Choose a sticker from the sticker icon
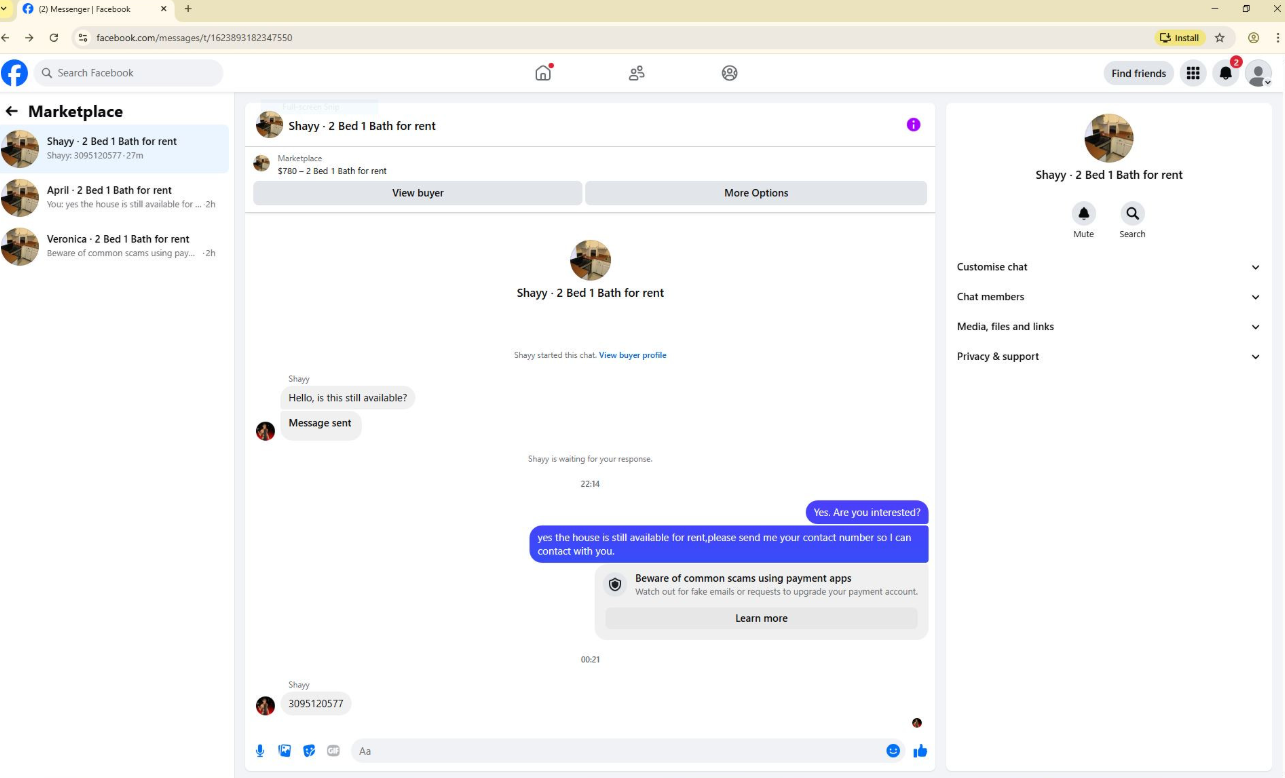Image resolution: width=1285 pixels, height=778 pixels. (x=309, y=751)
